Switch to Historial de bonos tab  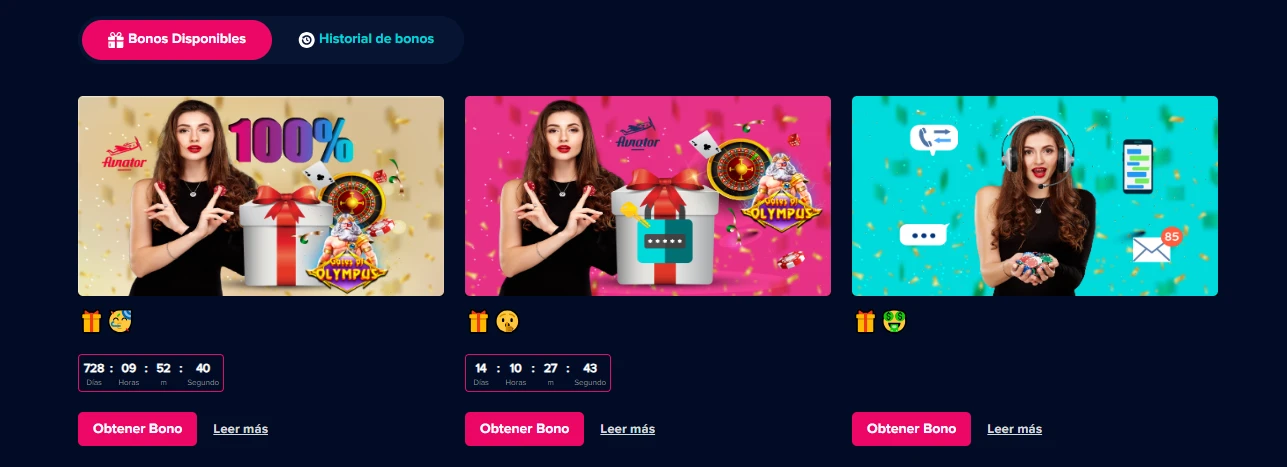[367, 40]
